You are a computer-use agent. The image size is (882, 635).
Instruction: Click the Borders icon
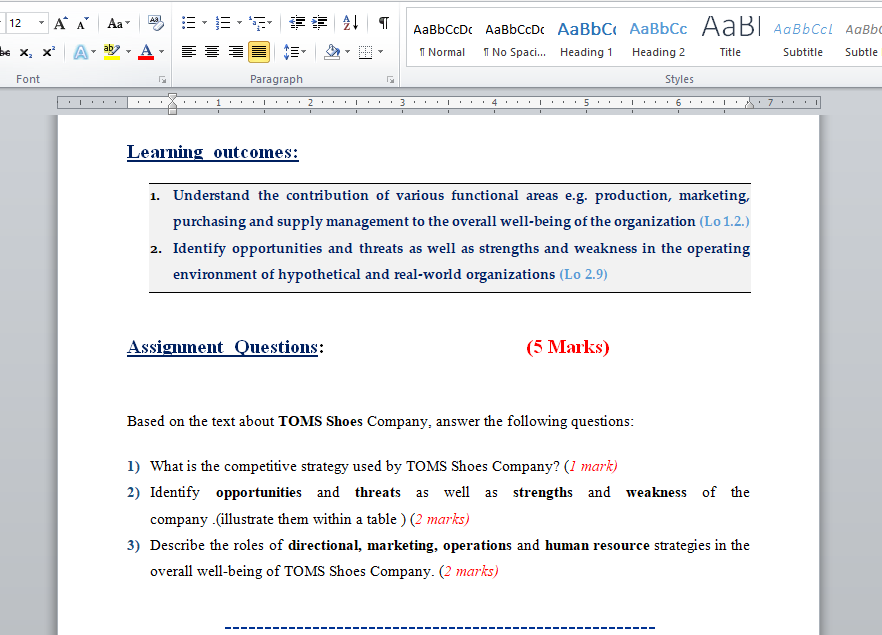[366, 52]
